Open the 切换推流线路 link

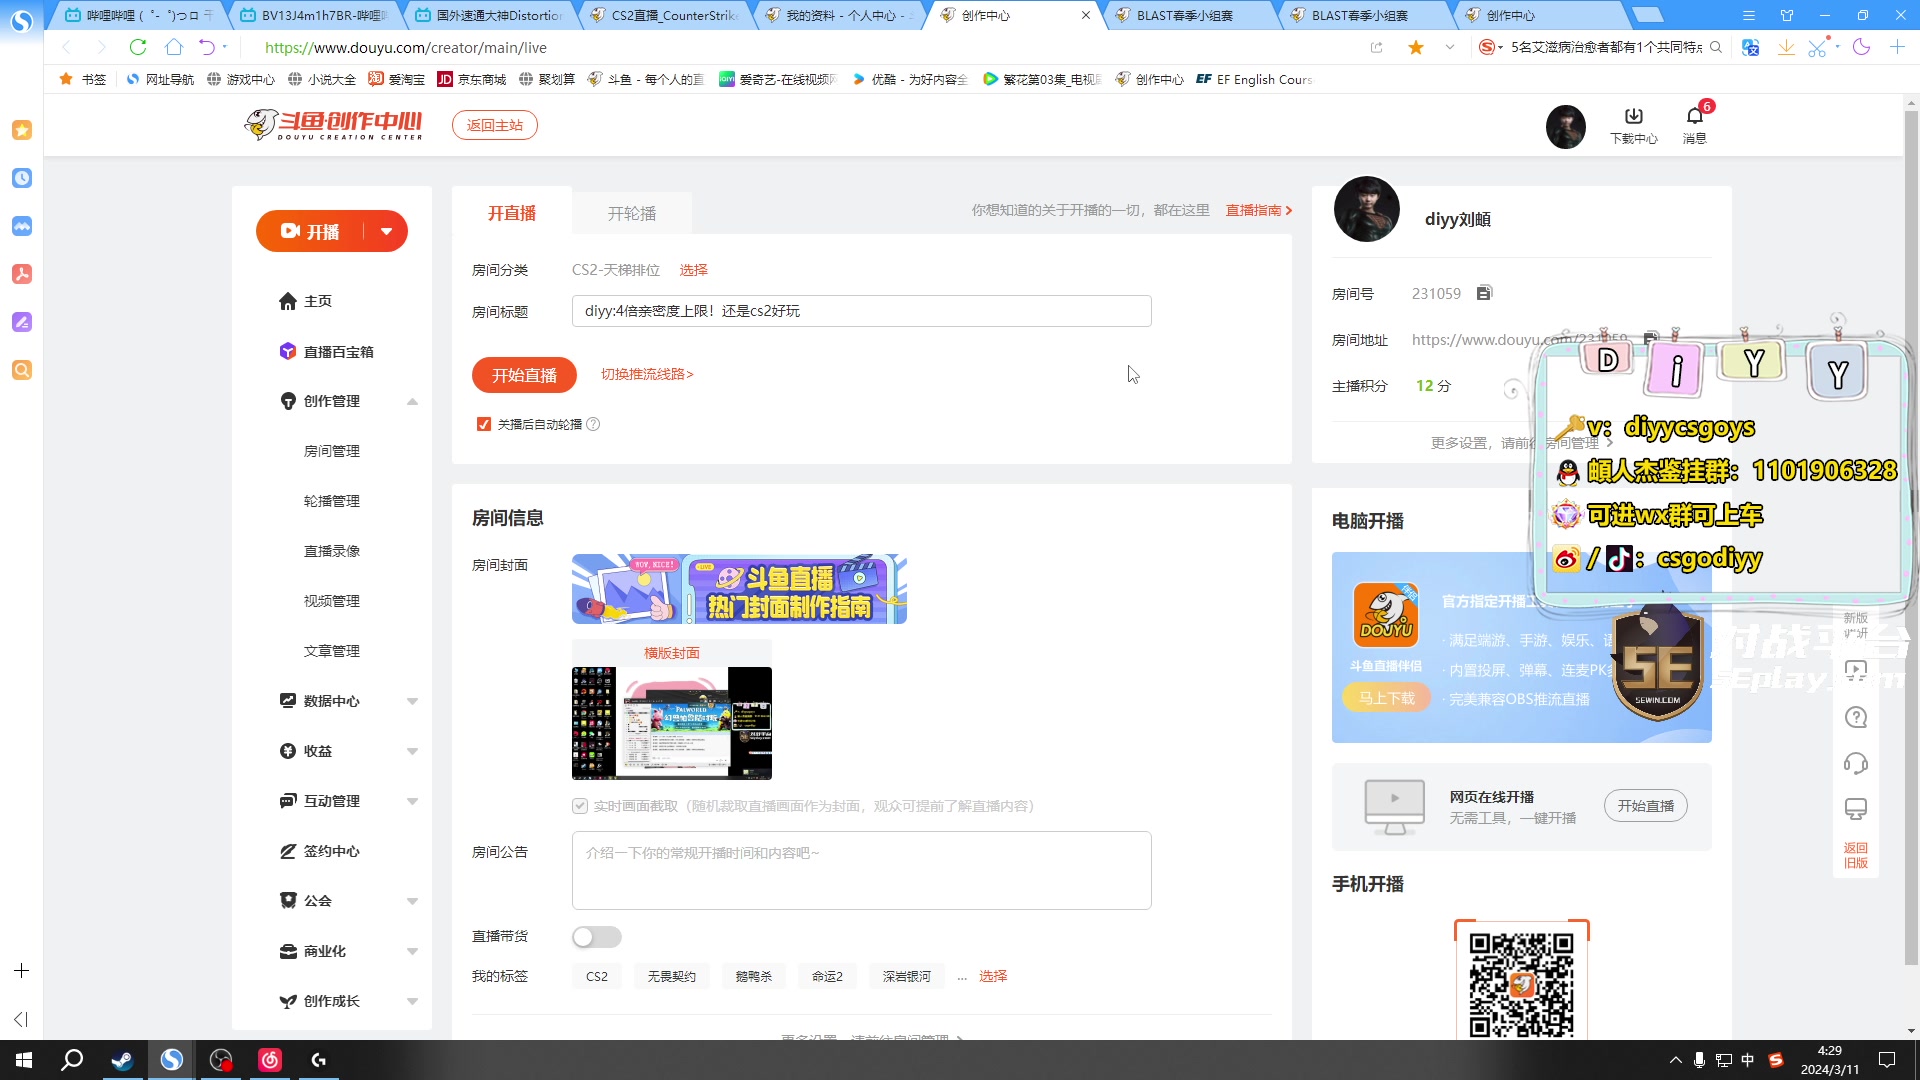pos(647,374)
